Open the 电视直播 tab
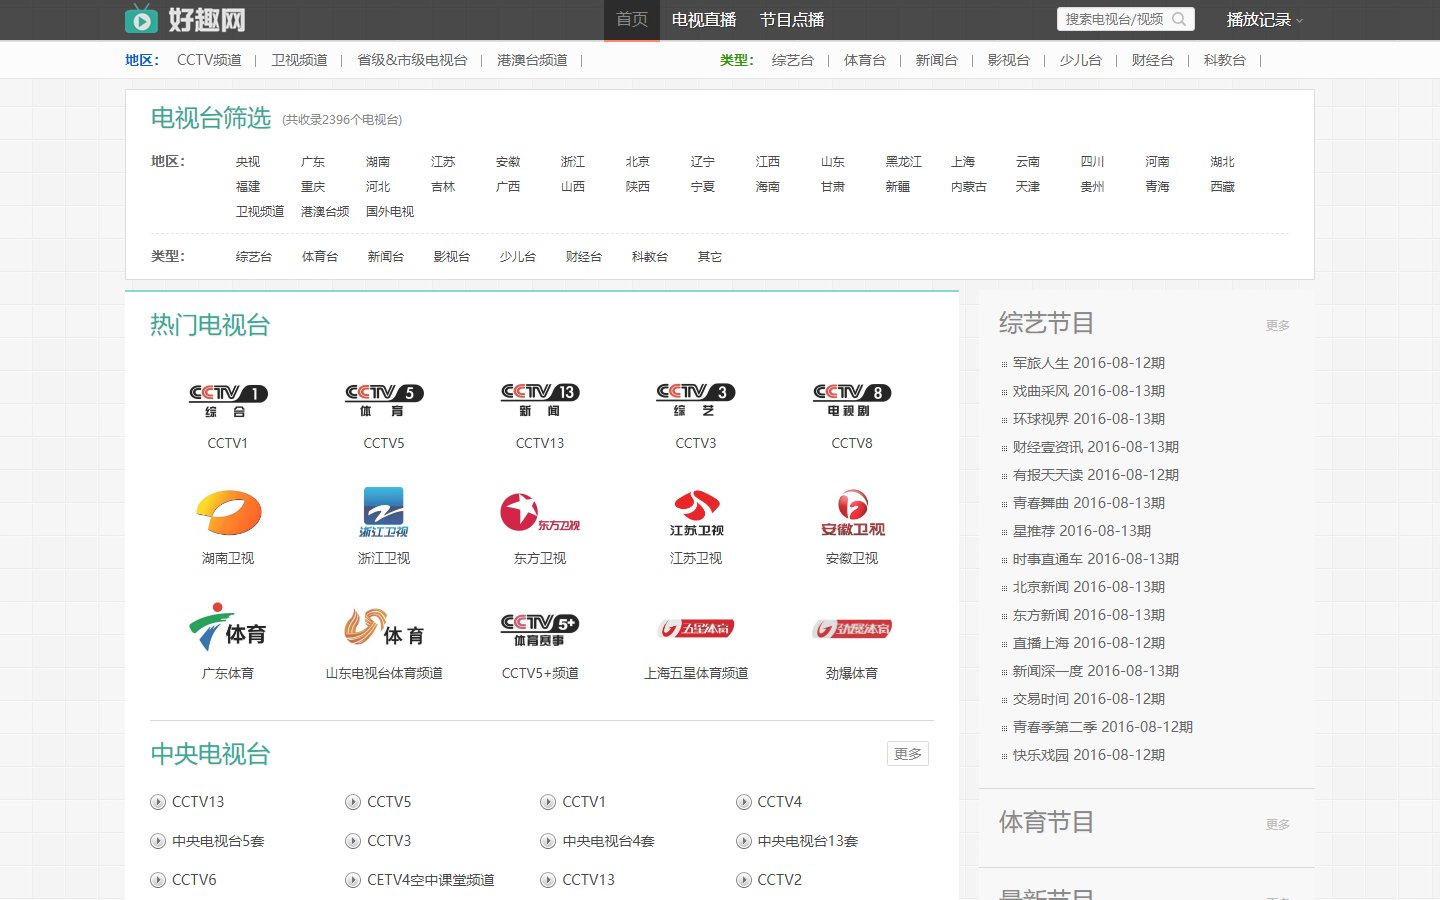The image size is (1440, 900). (x=704, y=20)
